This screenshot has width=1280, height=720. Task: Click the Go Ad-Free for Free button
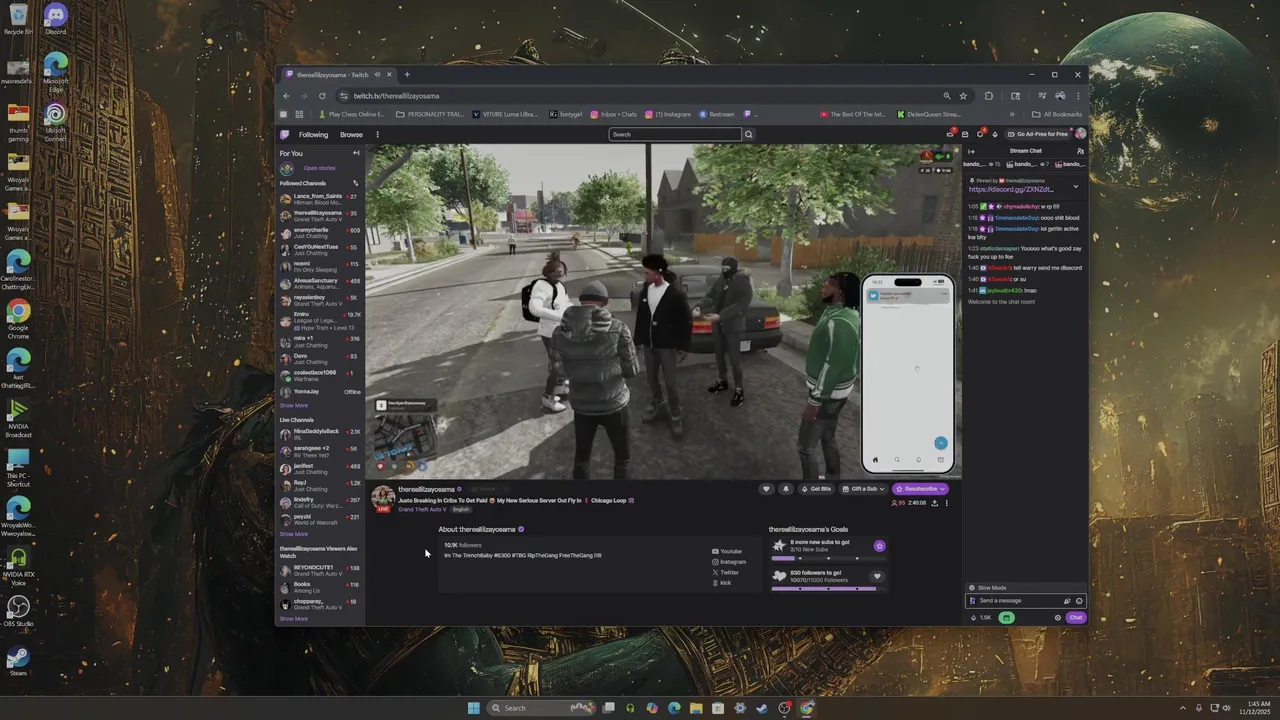pos(1038,134)
